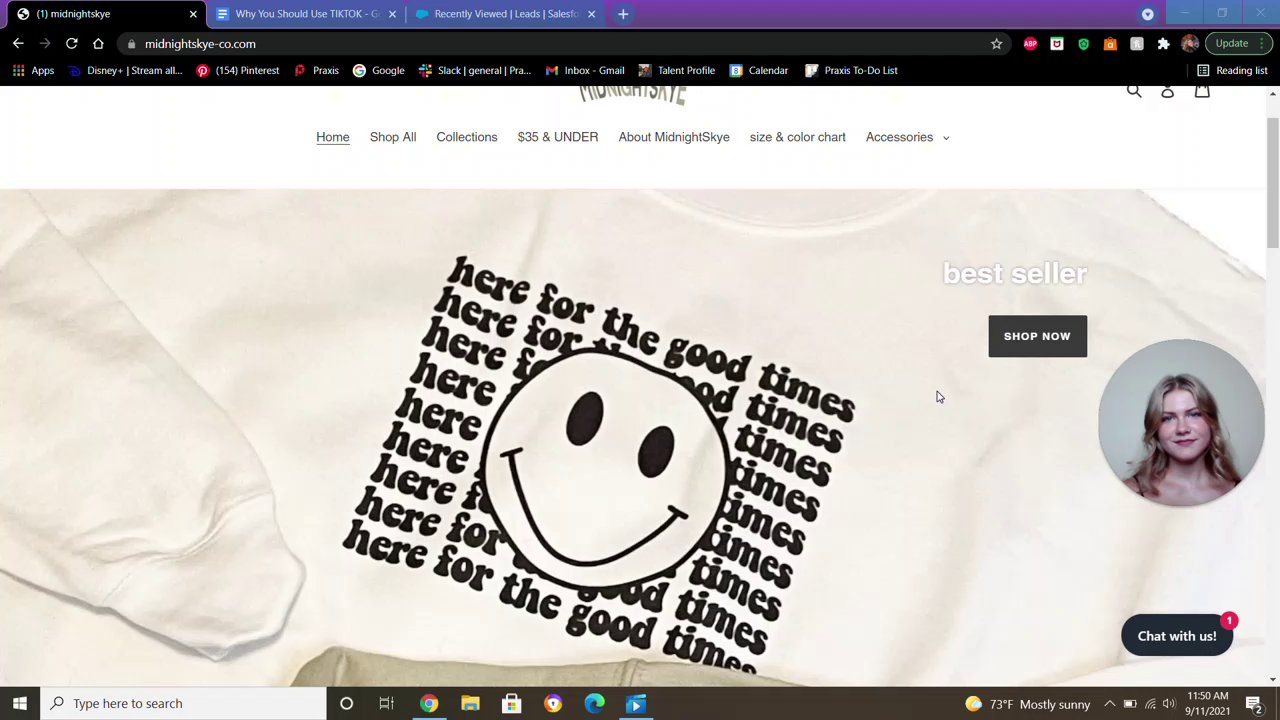Open the Collections menu item
This screenshot has width=1280, height=720.
[x=467, y=137]
